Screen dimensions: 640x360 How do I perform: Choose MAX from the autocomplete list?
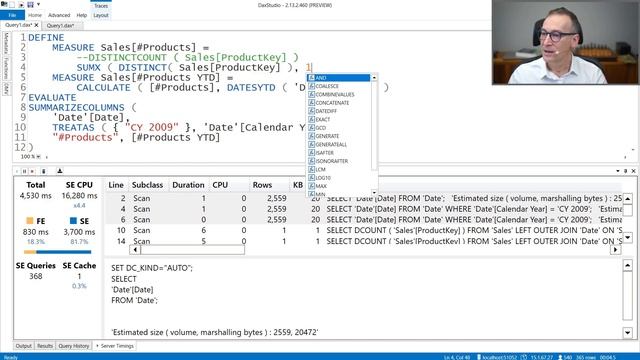(339, 186)
